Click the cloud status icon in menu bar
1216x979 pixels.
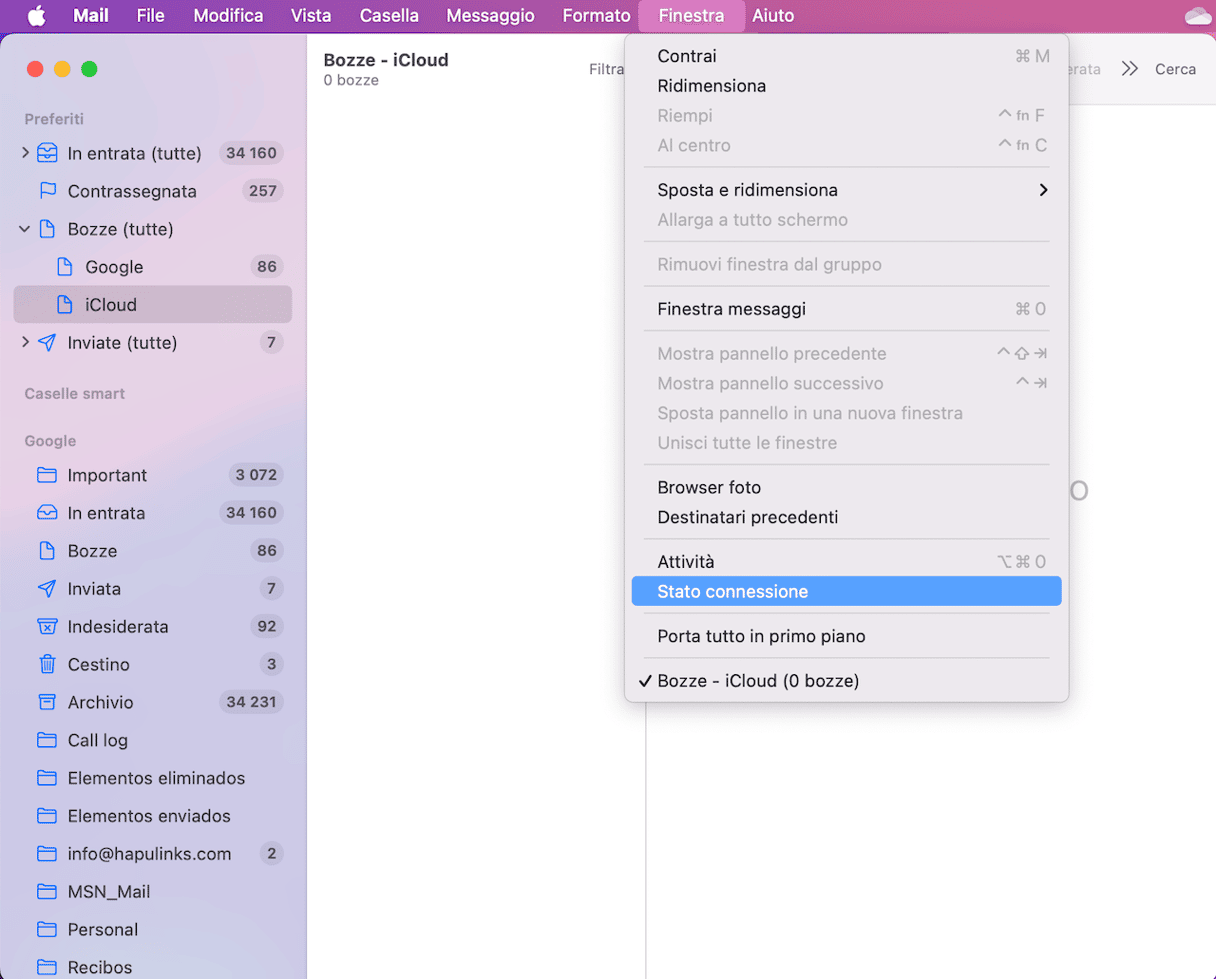1197,16
